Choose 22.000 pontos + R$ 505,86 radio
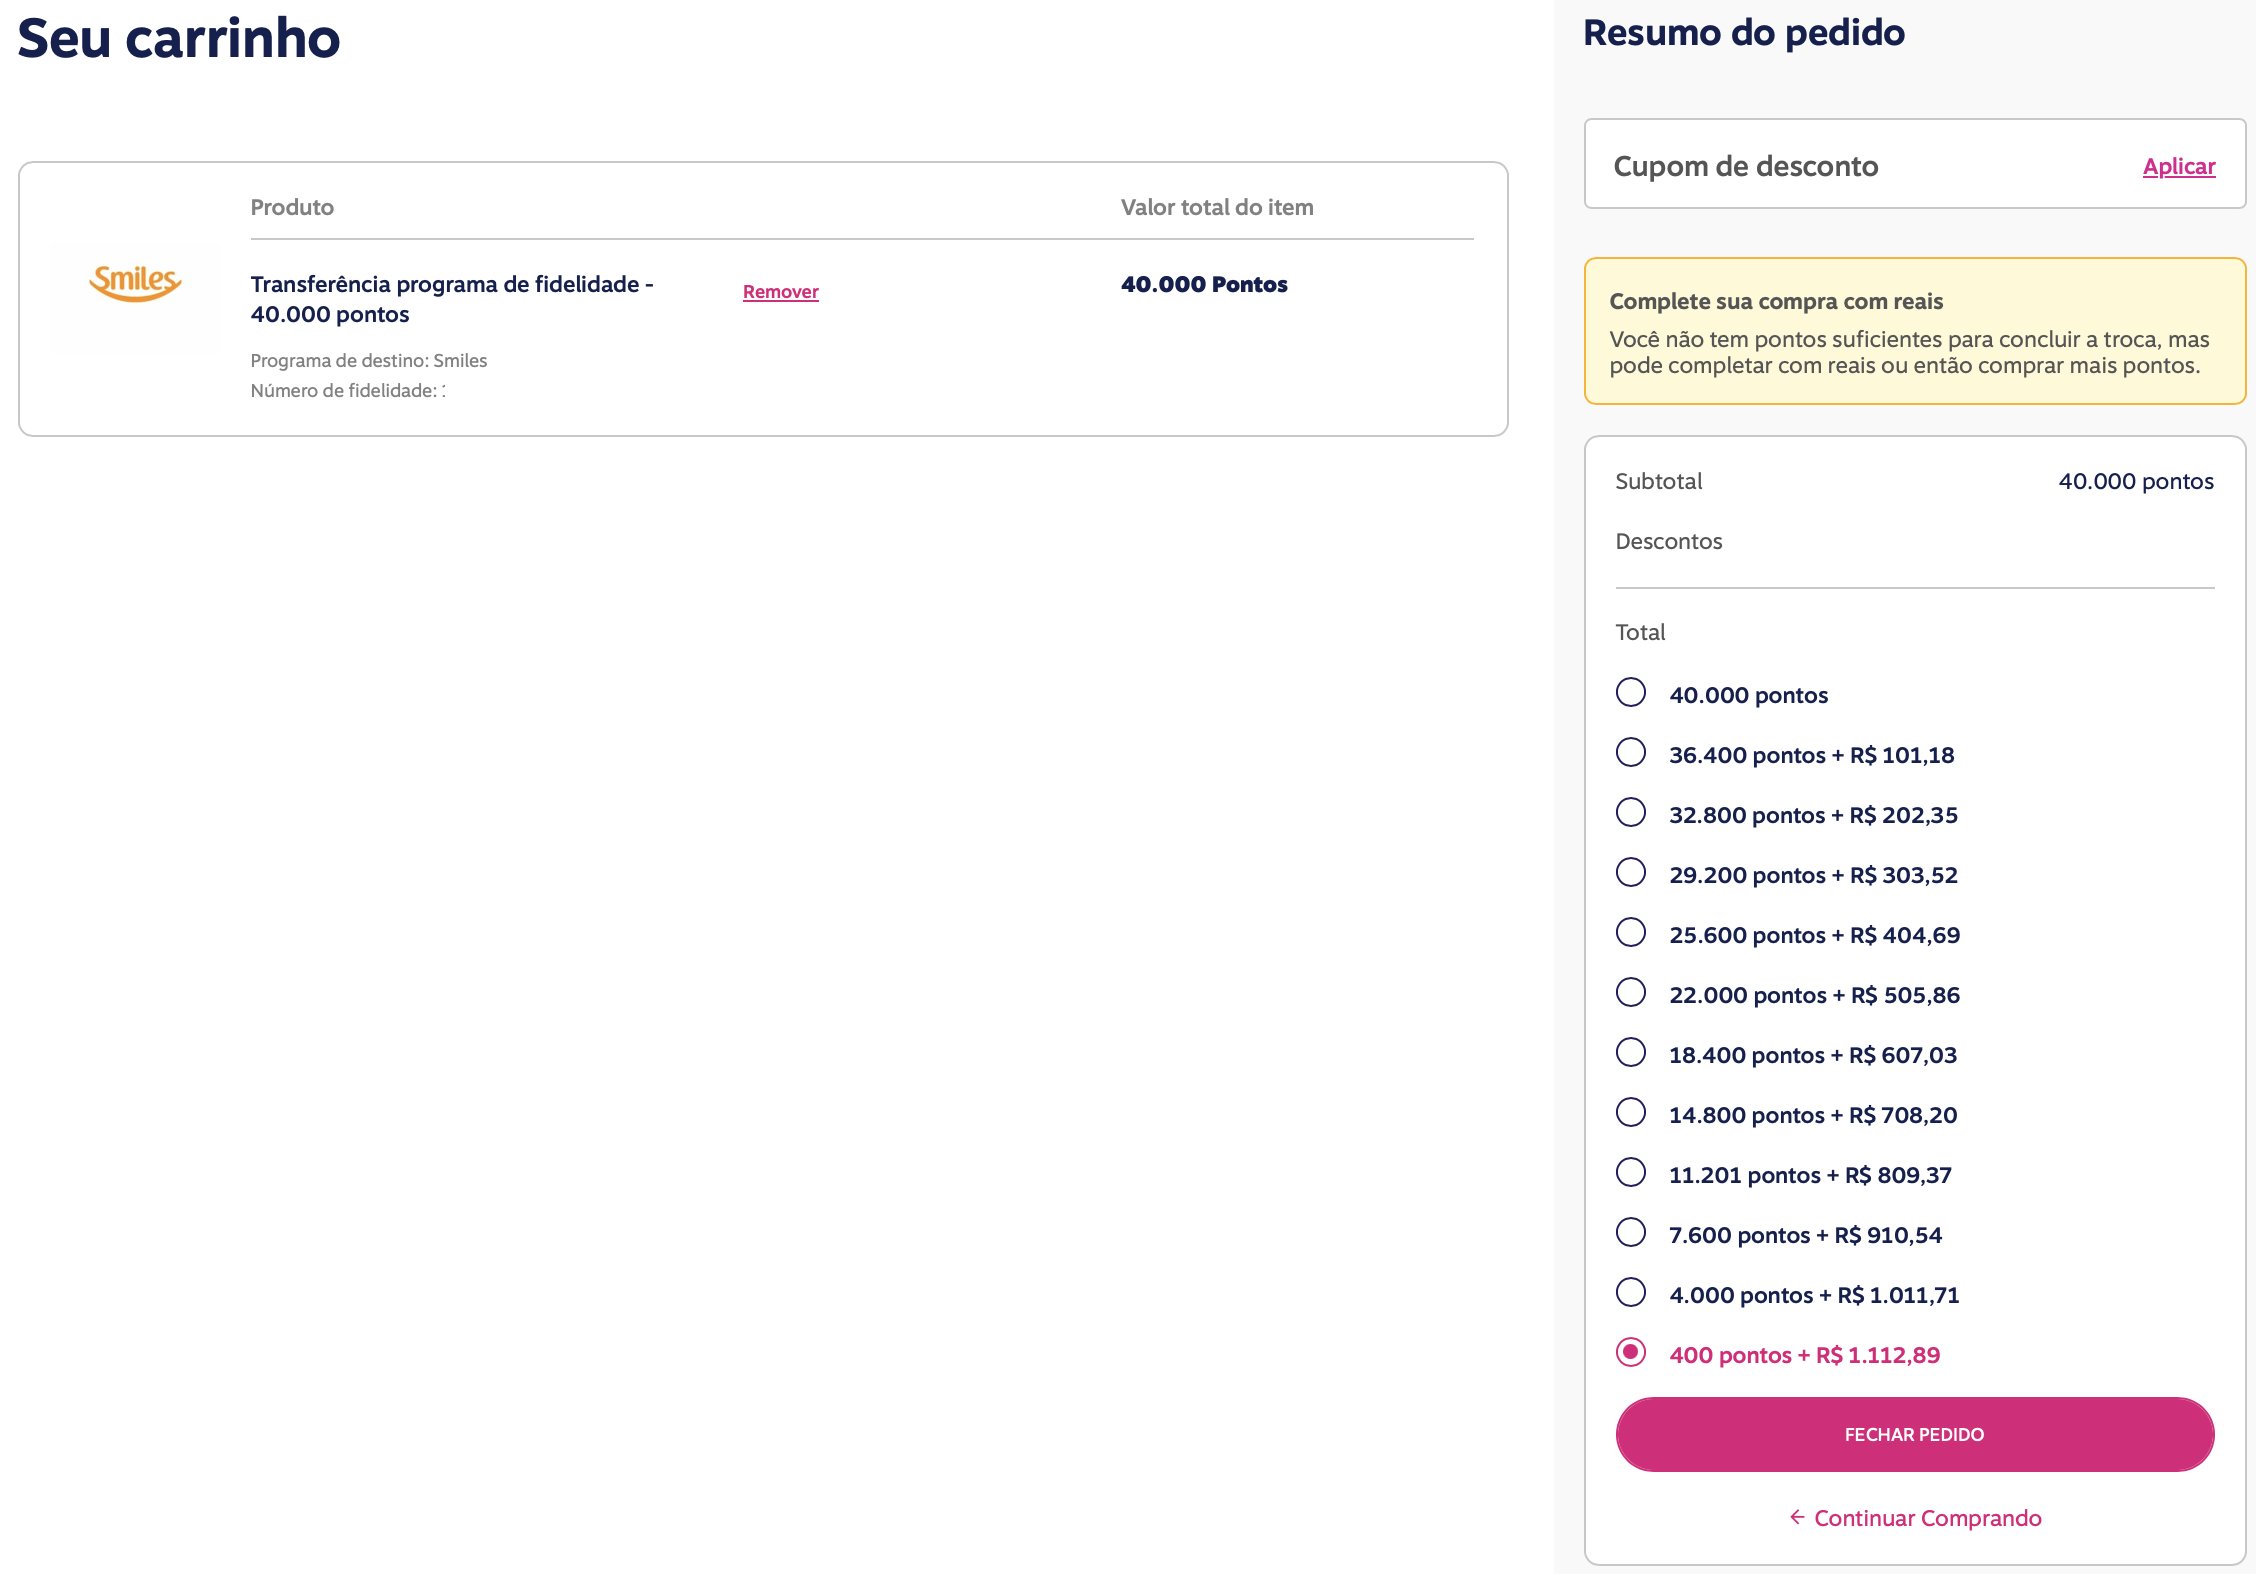The image size is (2256, 1574). coord(1631,993)
